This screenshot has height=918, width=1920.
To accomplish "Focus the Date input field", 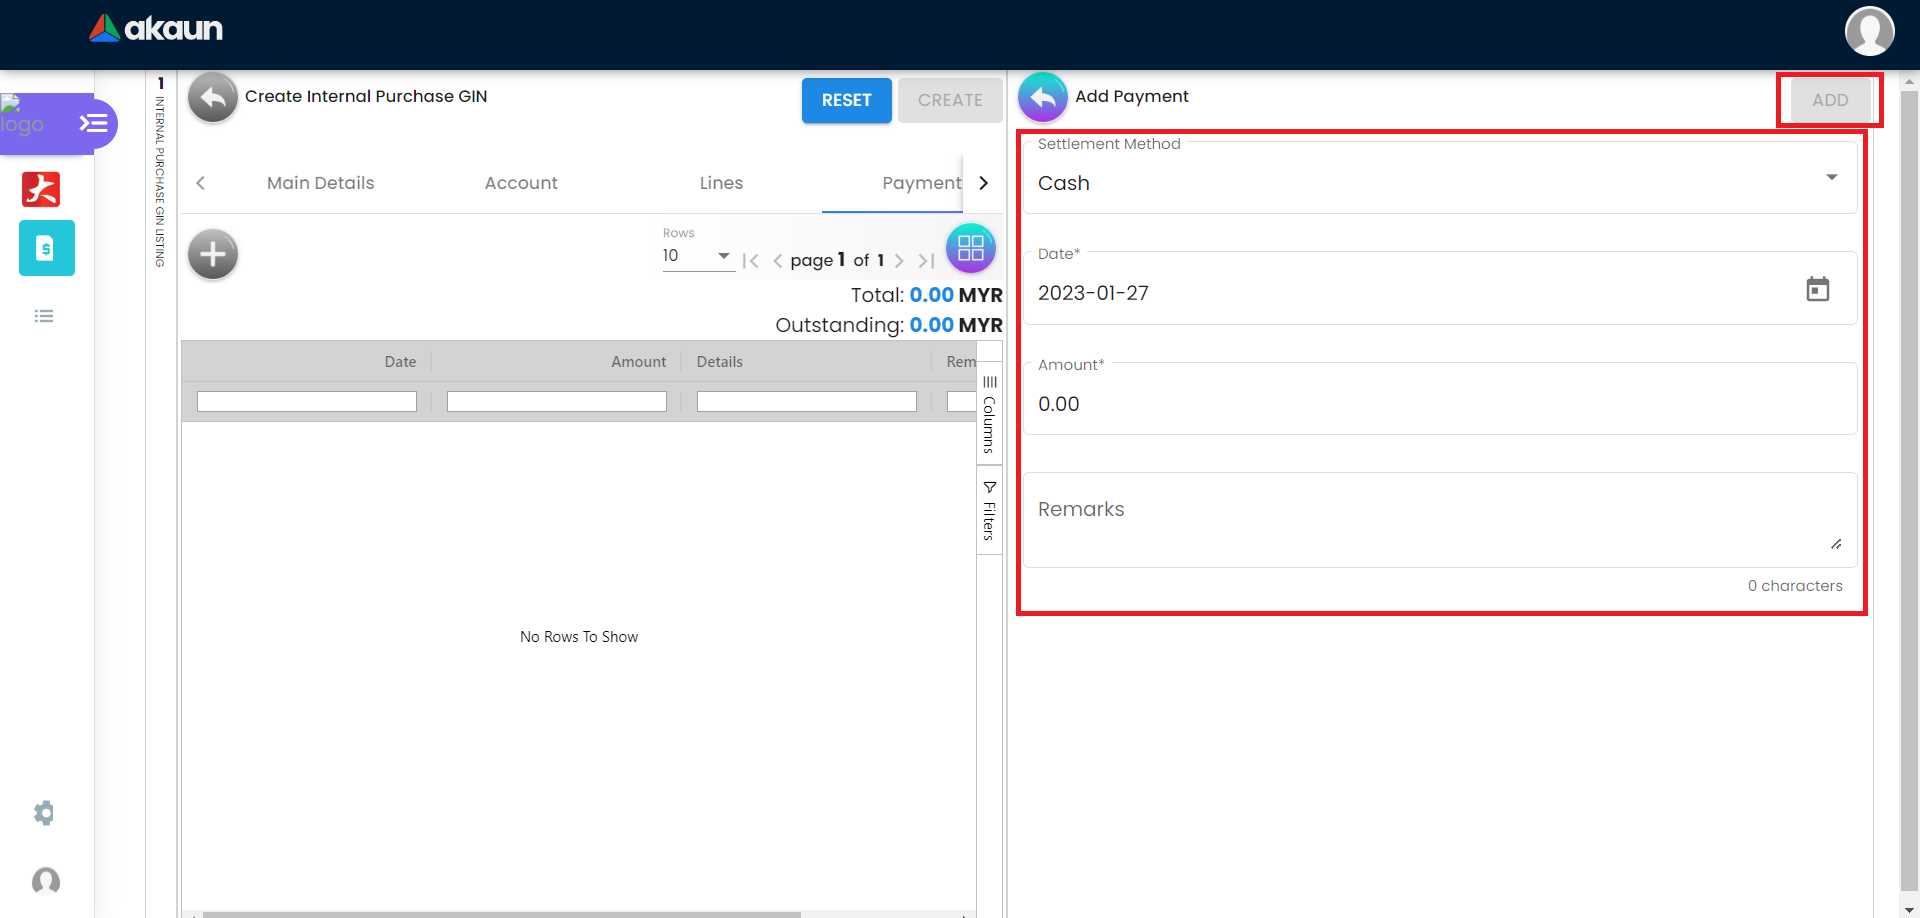I will tap(1440, 289).
